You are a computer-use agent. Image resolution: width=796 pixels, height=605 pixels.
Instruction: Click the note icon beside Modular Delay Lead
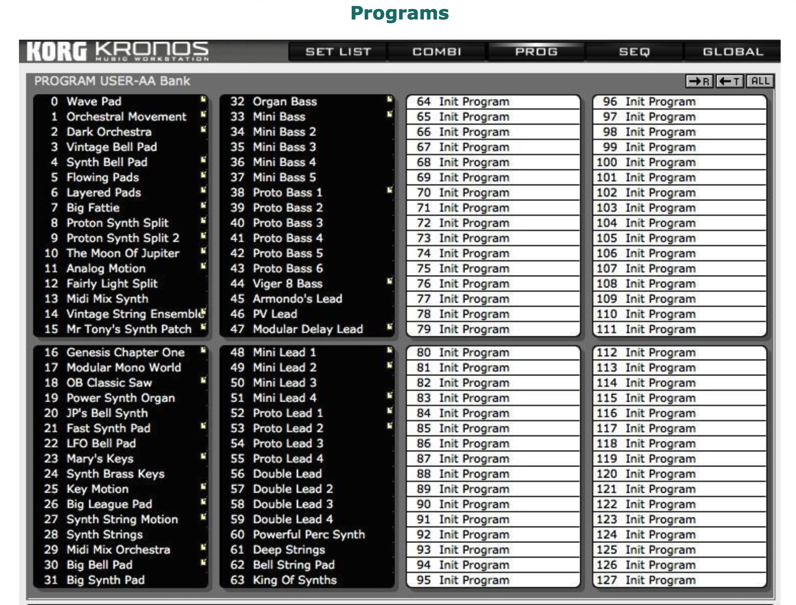coord(390,327)
